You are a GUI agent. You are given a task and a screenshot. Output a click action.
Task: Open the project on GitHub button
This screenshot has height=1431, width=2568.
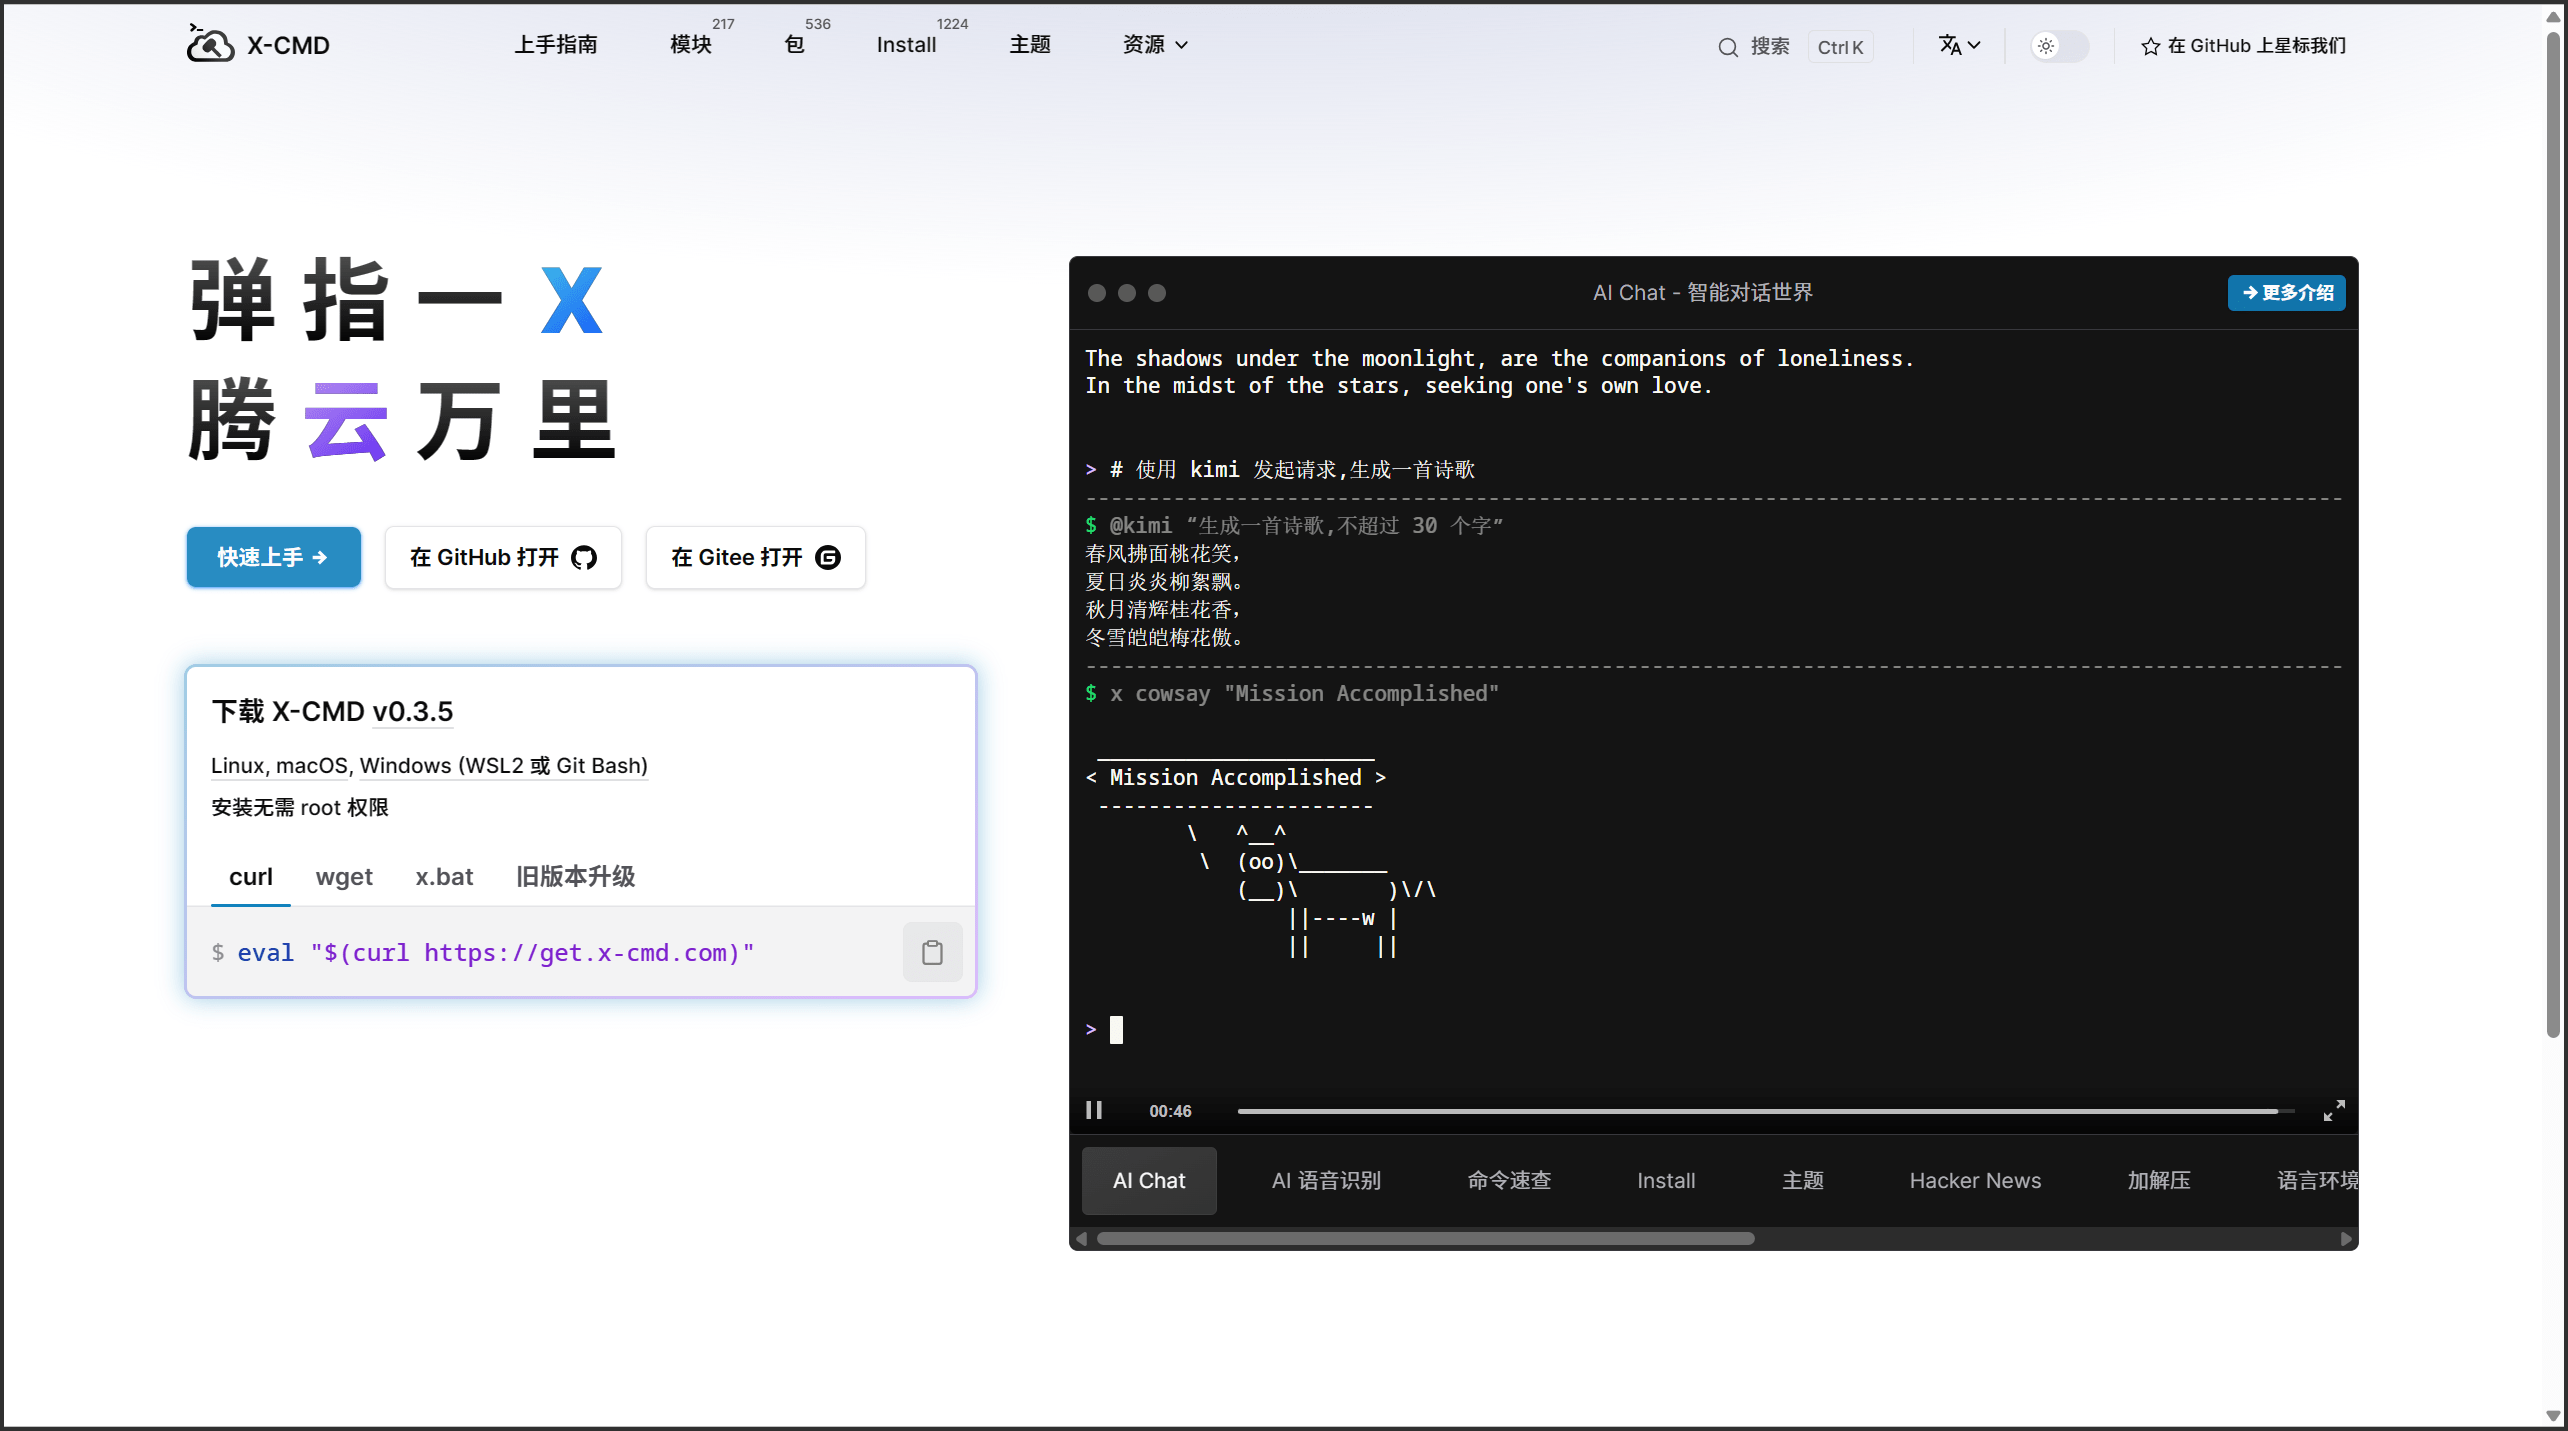503,557
